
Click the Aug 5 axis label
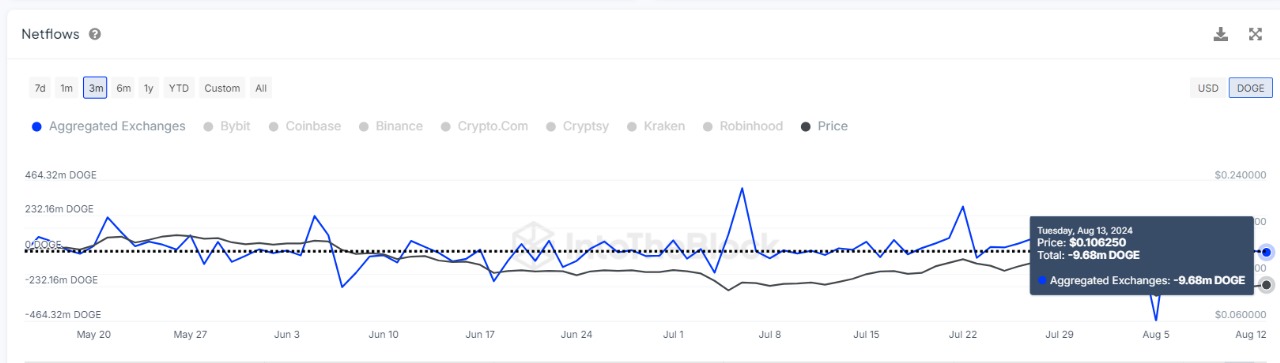coord(1156,335)
